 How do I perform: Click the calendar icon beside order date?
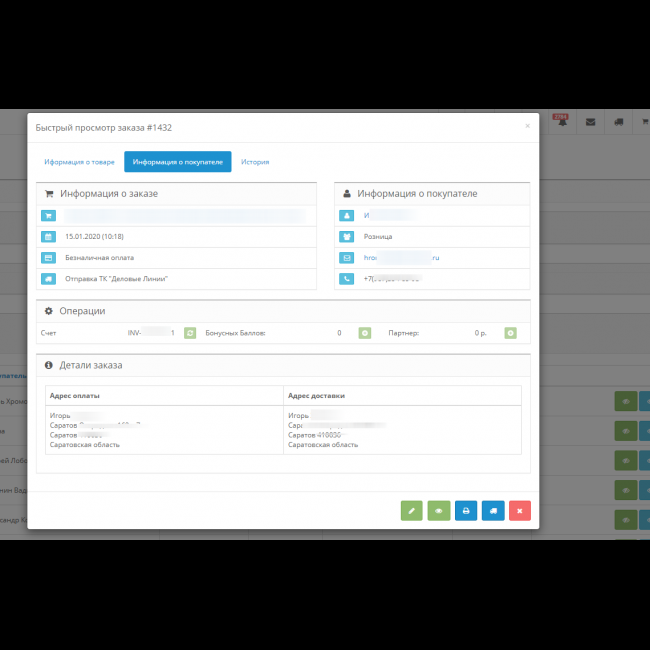48,237
